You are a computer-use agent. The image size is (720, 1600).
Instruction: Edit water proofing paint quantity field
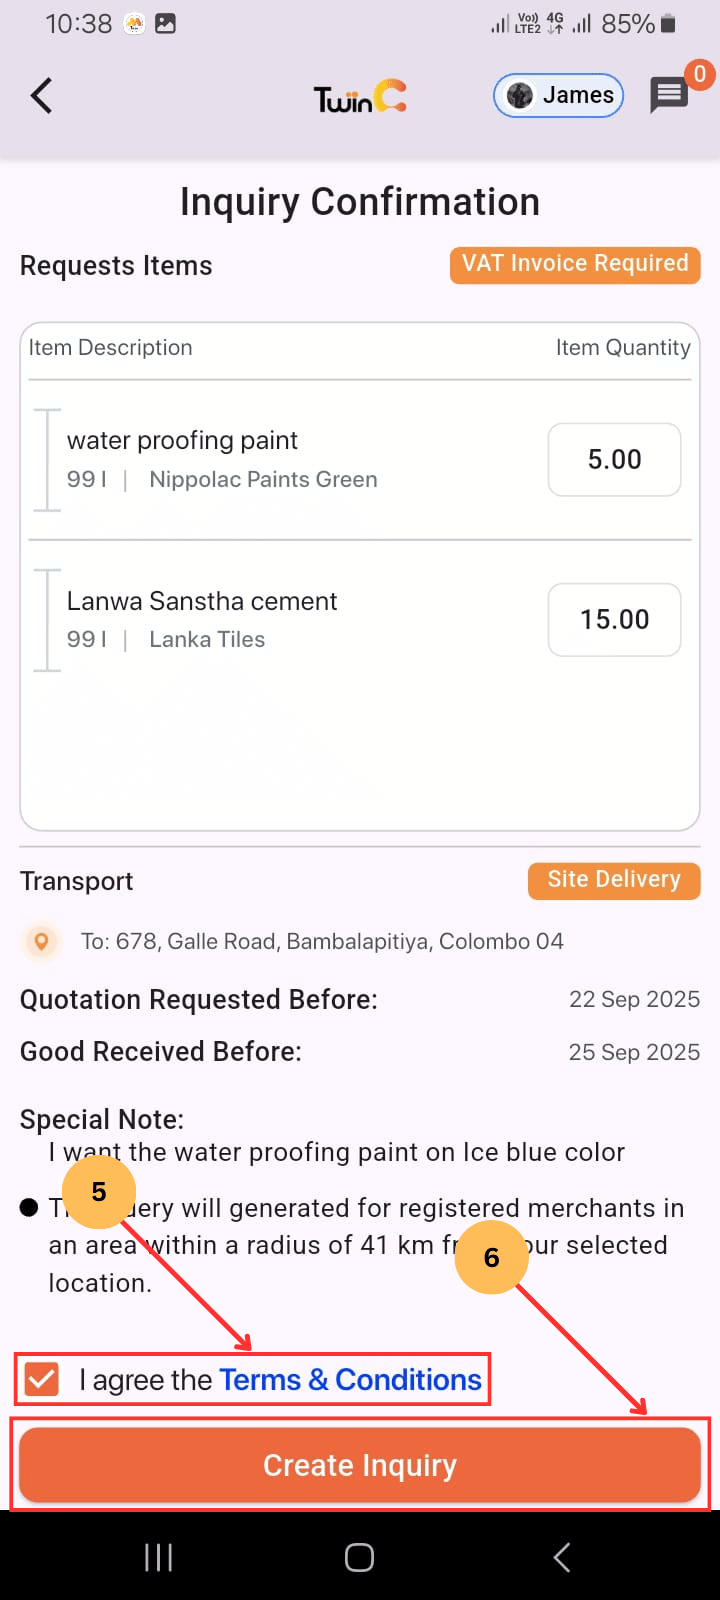[614, 460]
